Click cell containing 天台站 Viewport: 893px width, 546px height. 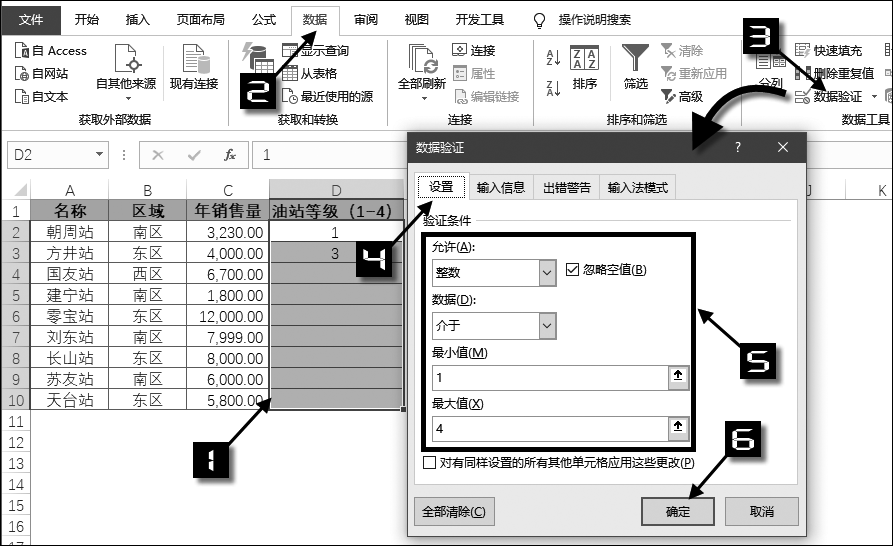(x=69, y=400)
